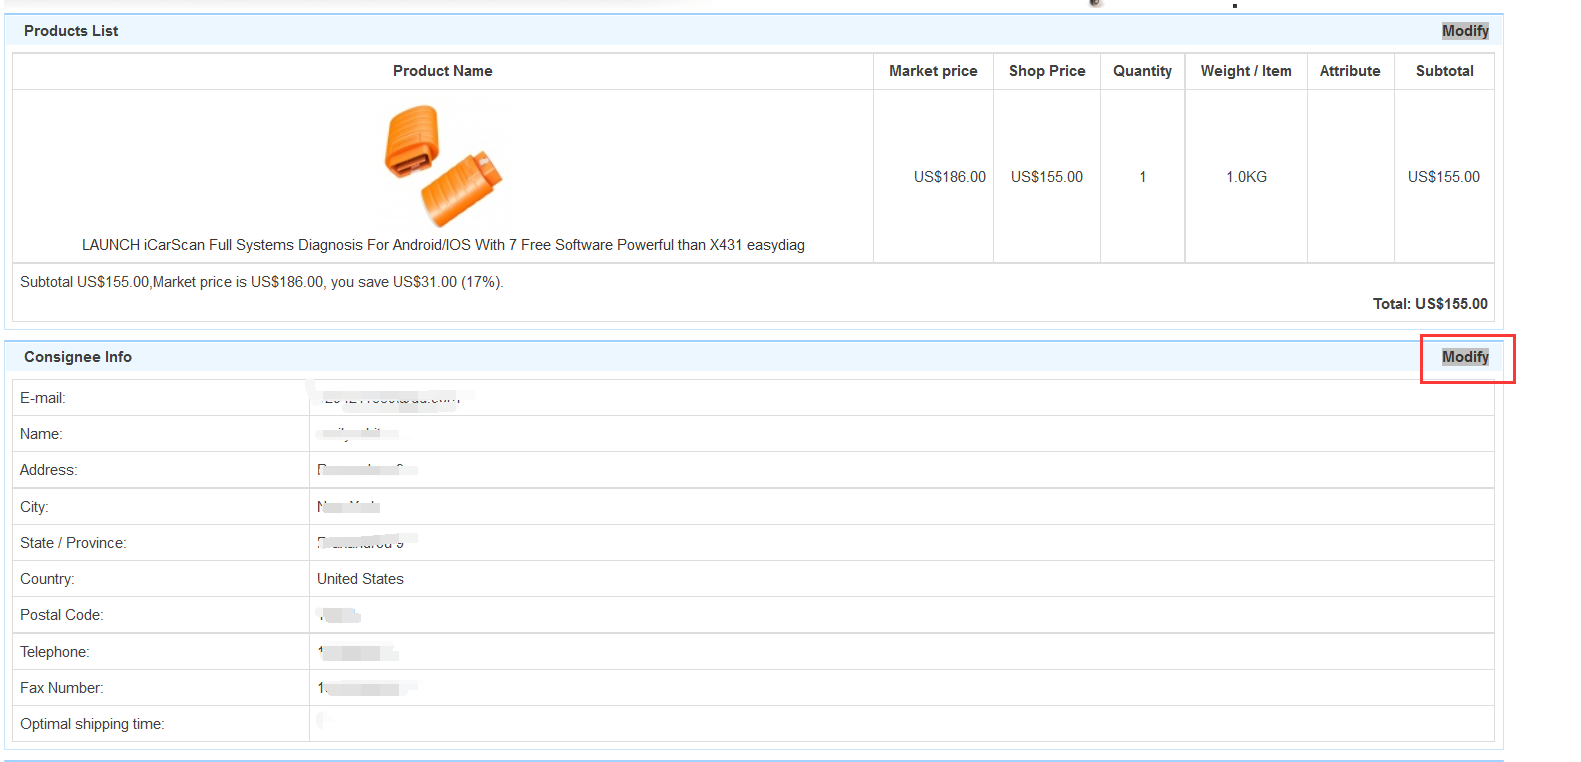Select the Shop Price column header
The width and height of the screenshot is (1581, 762).
tap(1047, 71)
